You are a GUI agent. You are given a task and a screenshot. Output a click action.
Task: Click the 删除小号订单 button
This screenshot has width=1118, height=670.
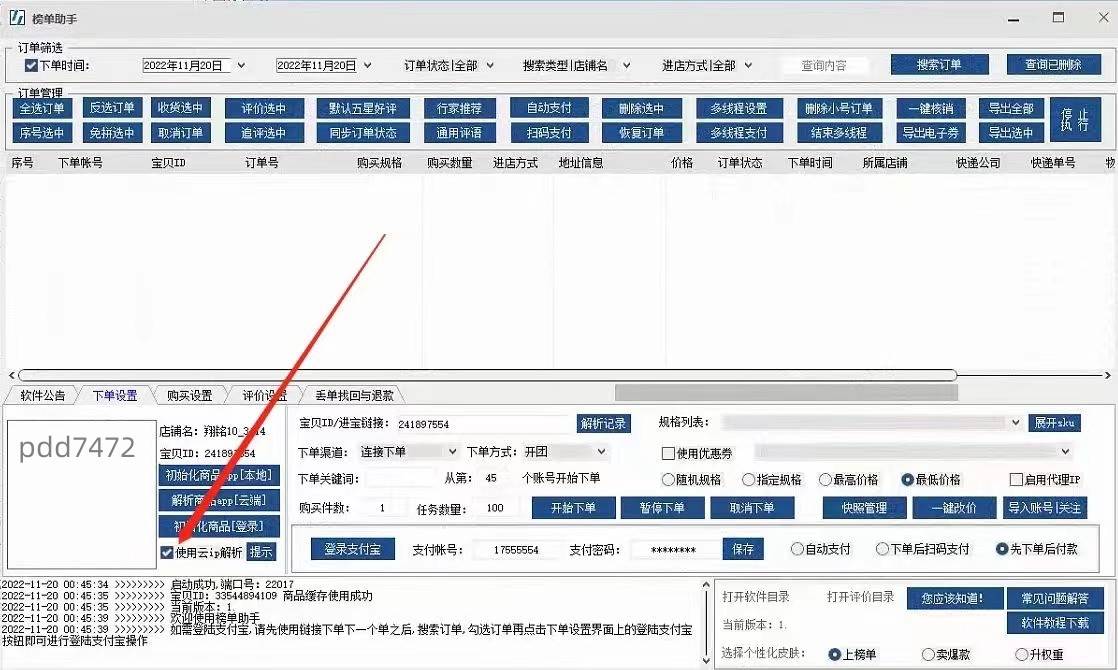pyautogui.click(x=839, y=108)
